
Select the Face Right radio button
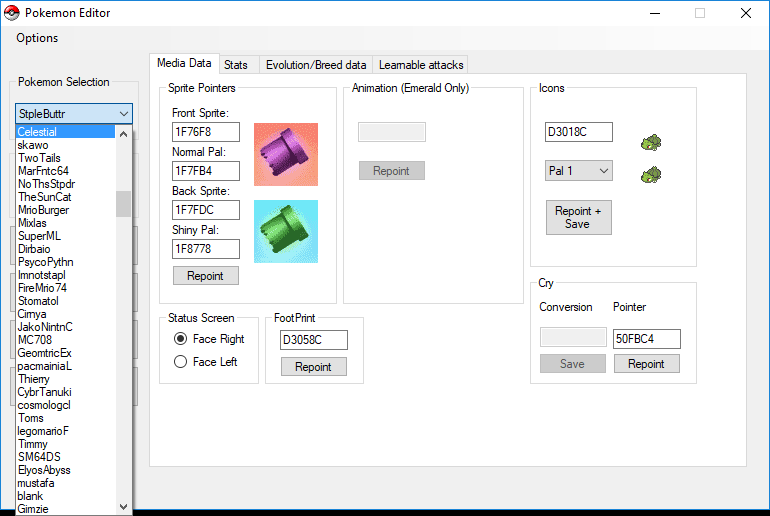point(181,339)
